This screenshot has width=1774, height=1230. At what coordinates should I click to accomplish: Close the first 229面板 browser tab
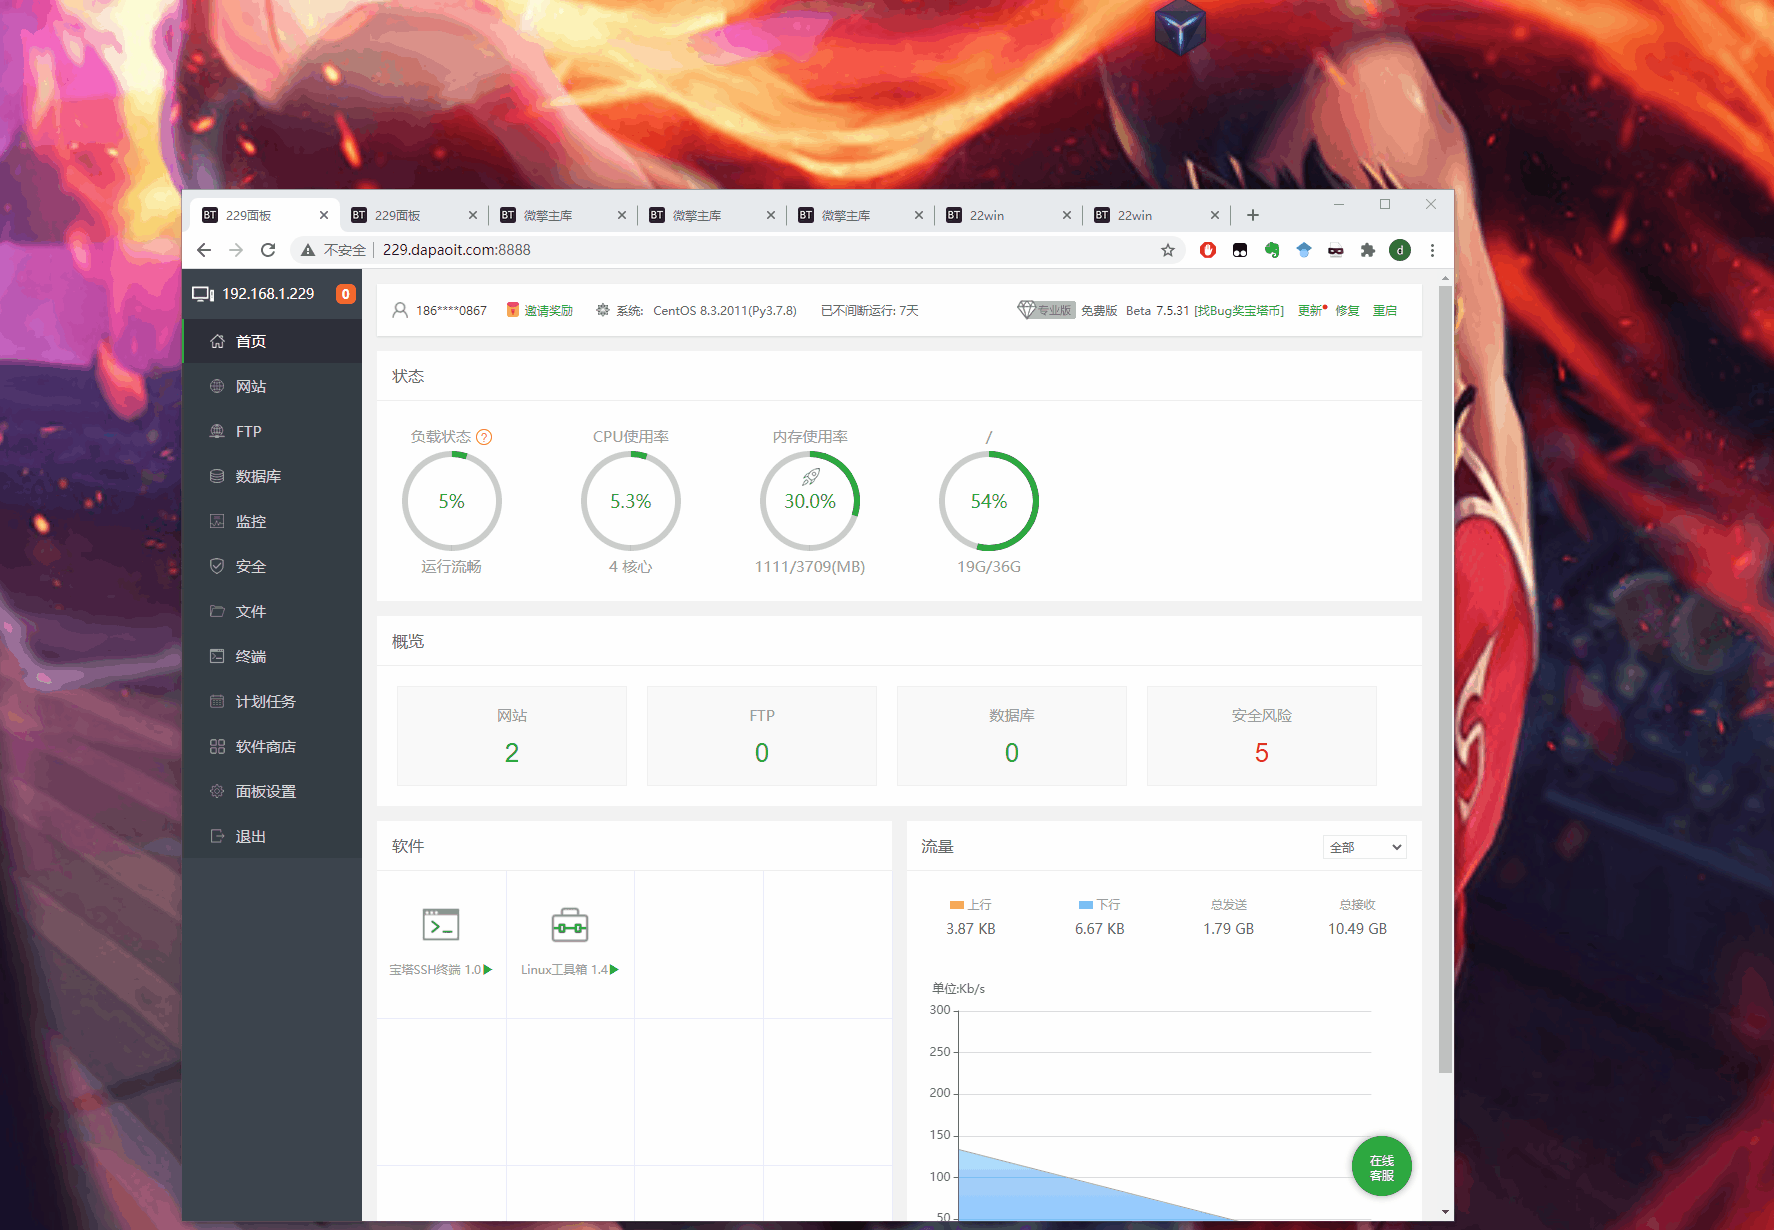[x=324, y=215]
